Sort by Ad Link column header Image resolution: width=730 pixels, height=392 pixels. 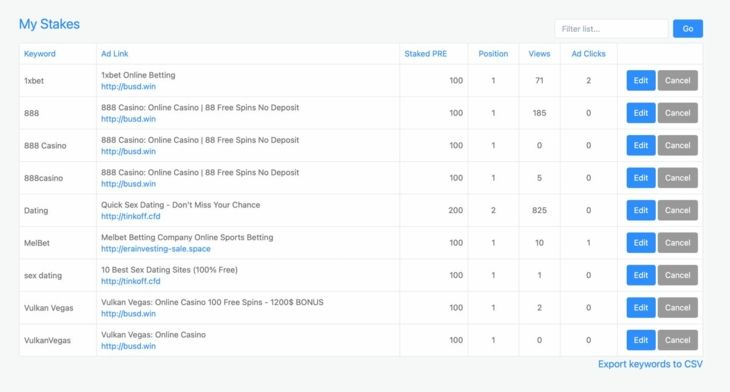tap(115, 54)
